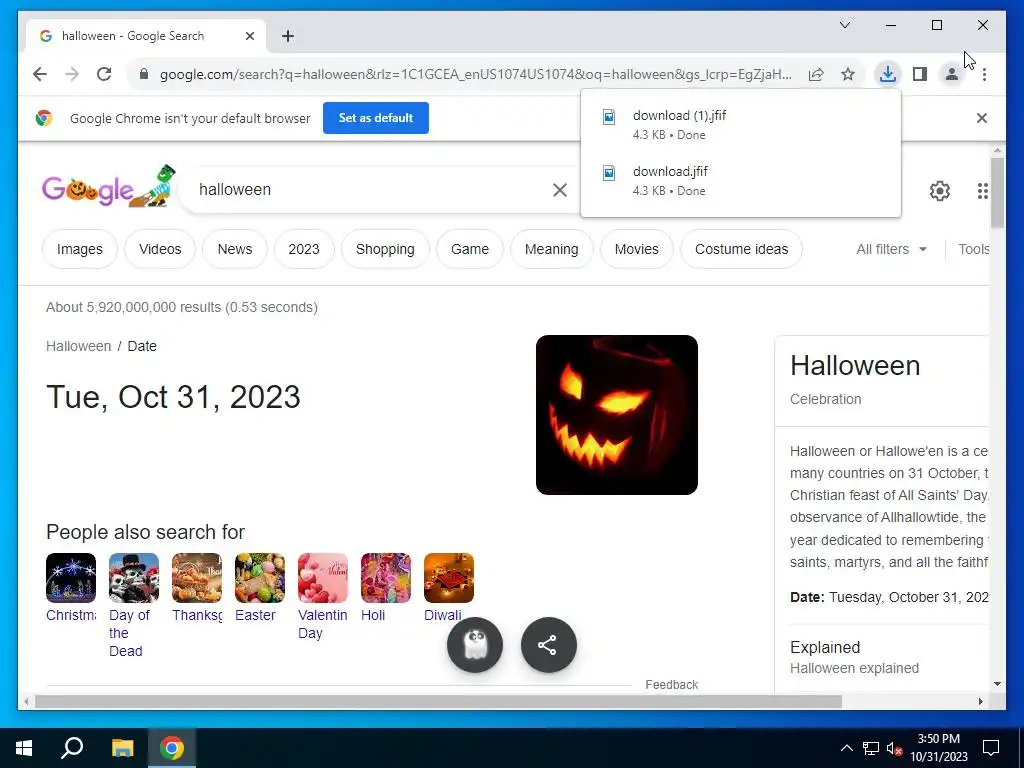Click the horizontal scrollbar right arrow
The image size is (1024, 768).
(980, 701)
